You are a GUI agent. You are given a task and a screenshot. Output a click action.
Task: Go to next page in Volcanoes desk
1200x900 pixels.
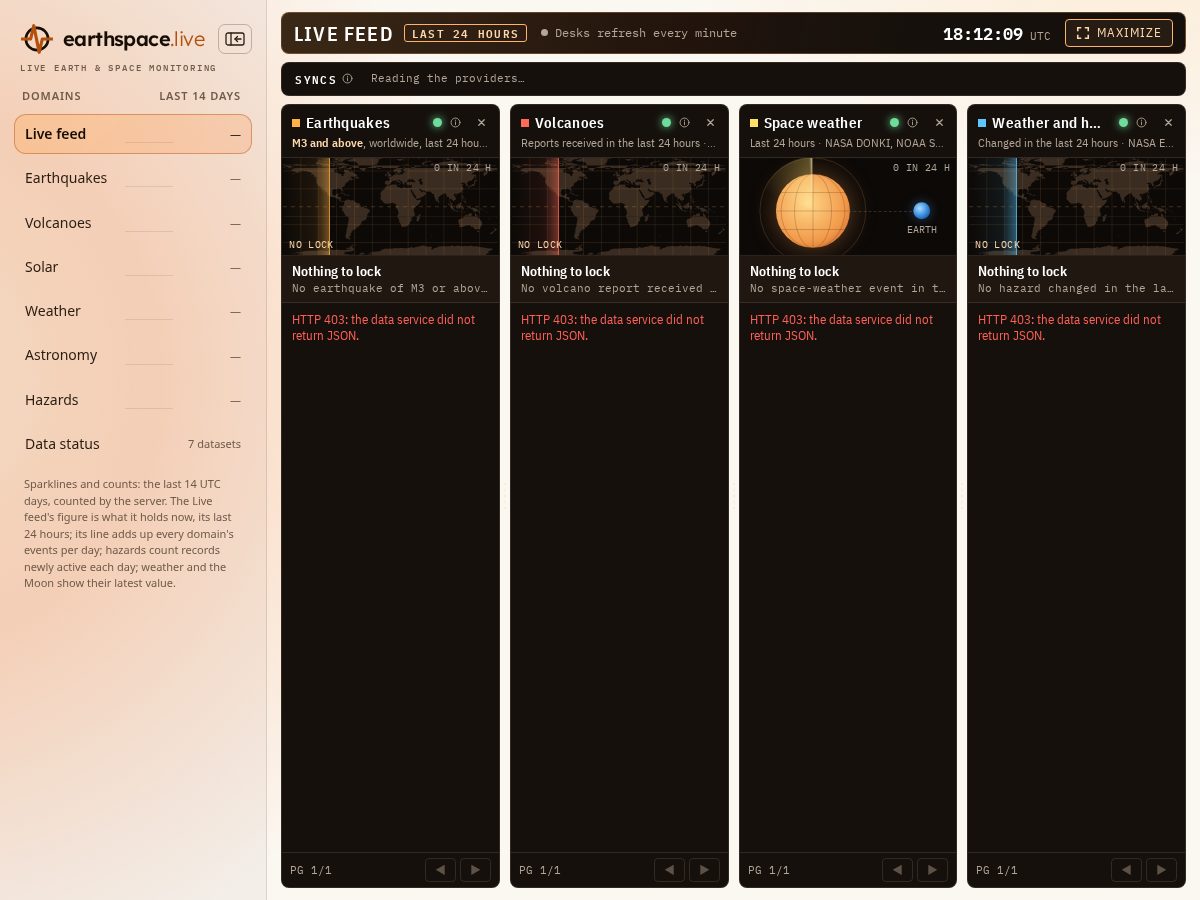[x=704, y=870]
